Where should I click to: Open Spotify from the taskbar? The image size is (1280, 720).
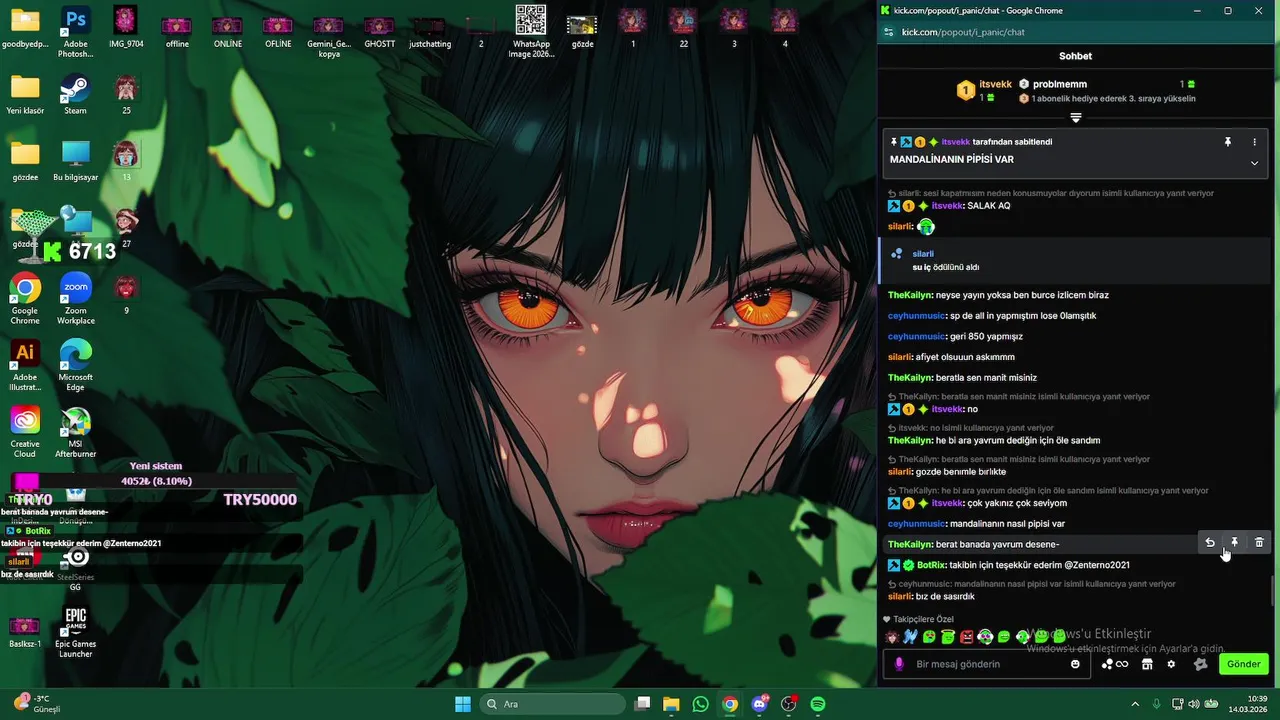click(x=818, y=704)
